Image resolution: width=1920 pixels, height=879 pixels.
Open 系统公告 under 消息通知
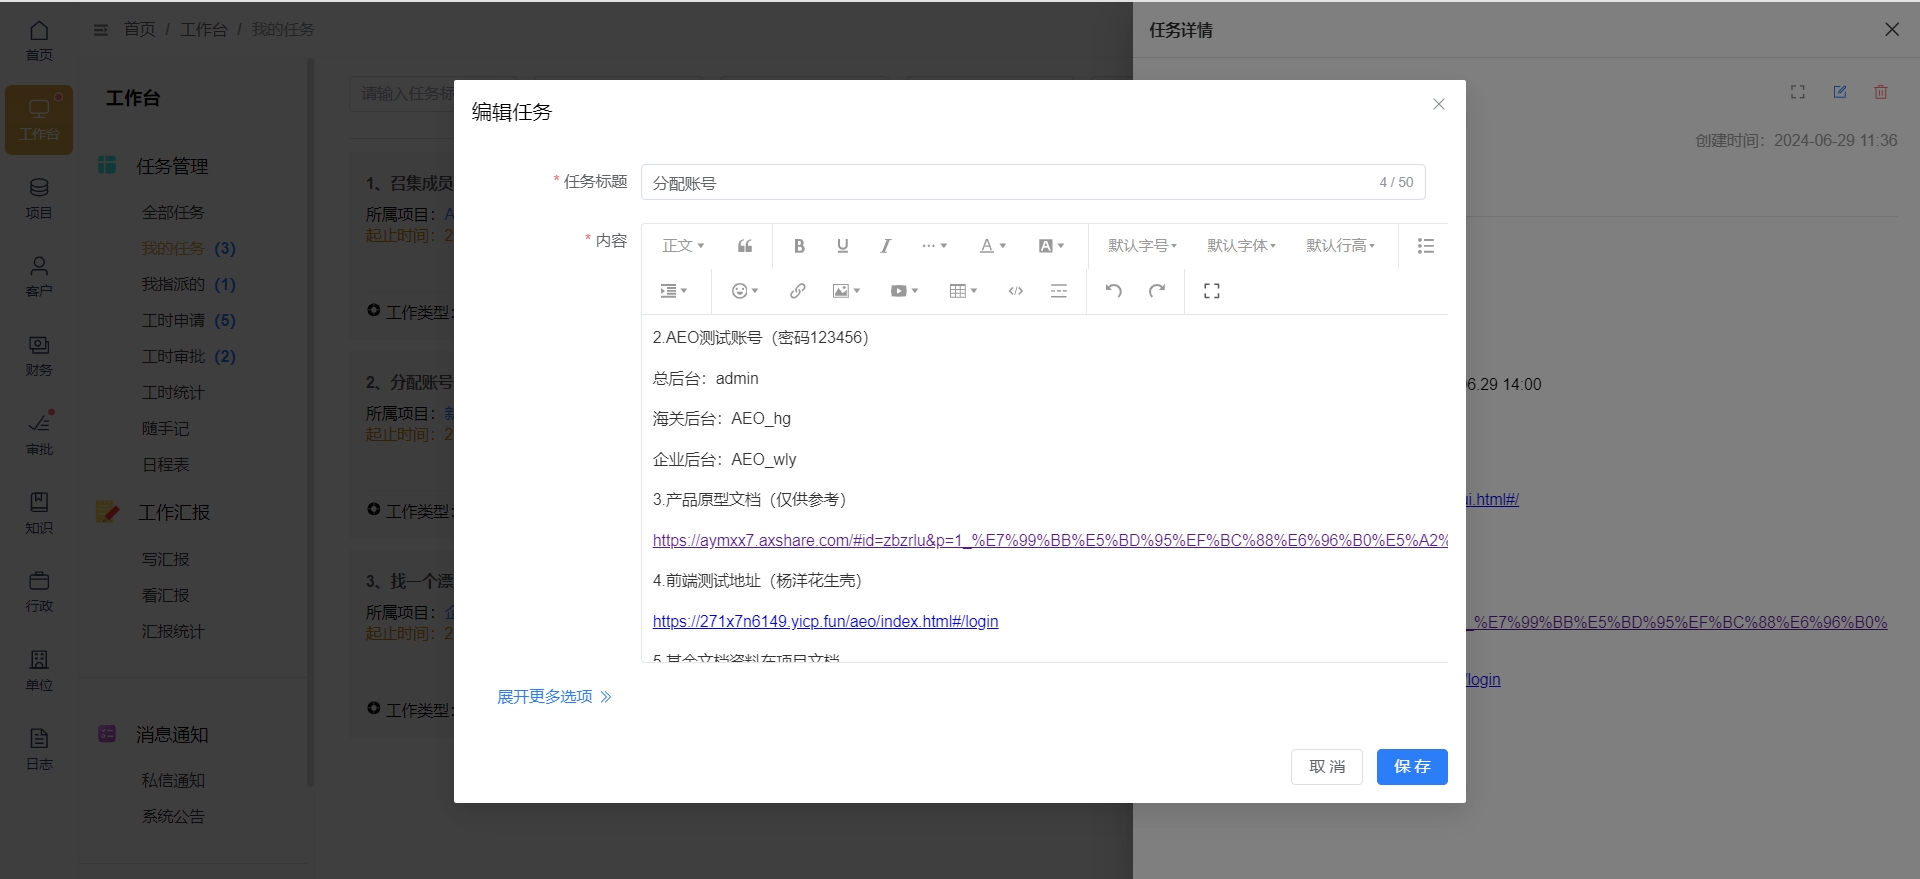(x=173, y=816)
